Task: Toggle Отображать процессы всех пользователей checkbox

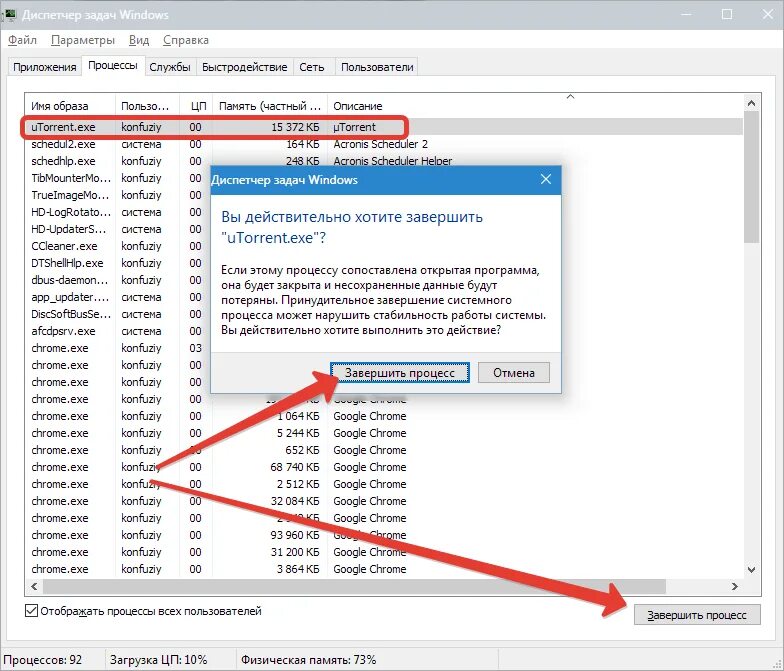Action: tap(31, 610)
